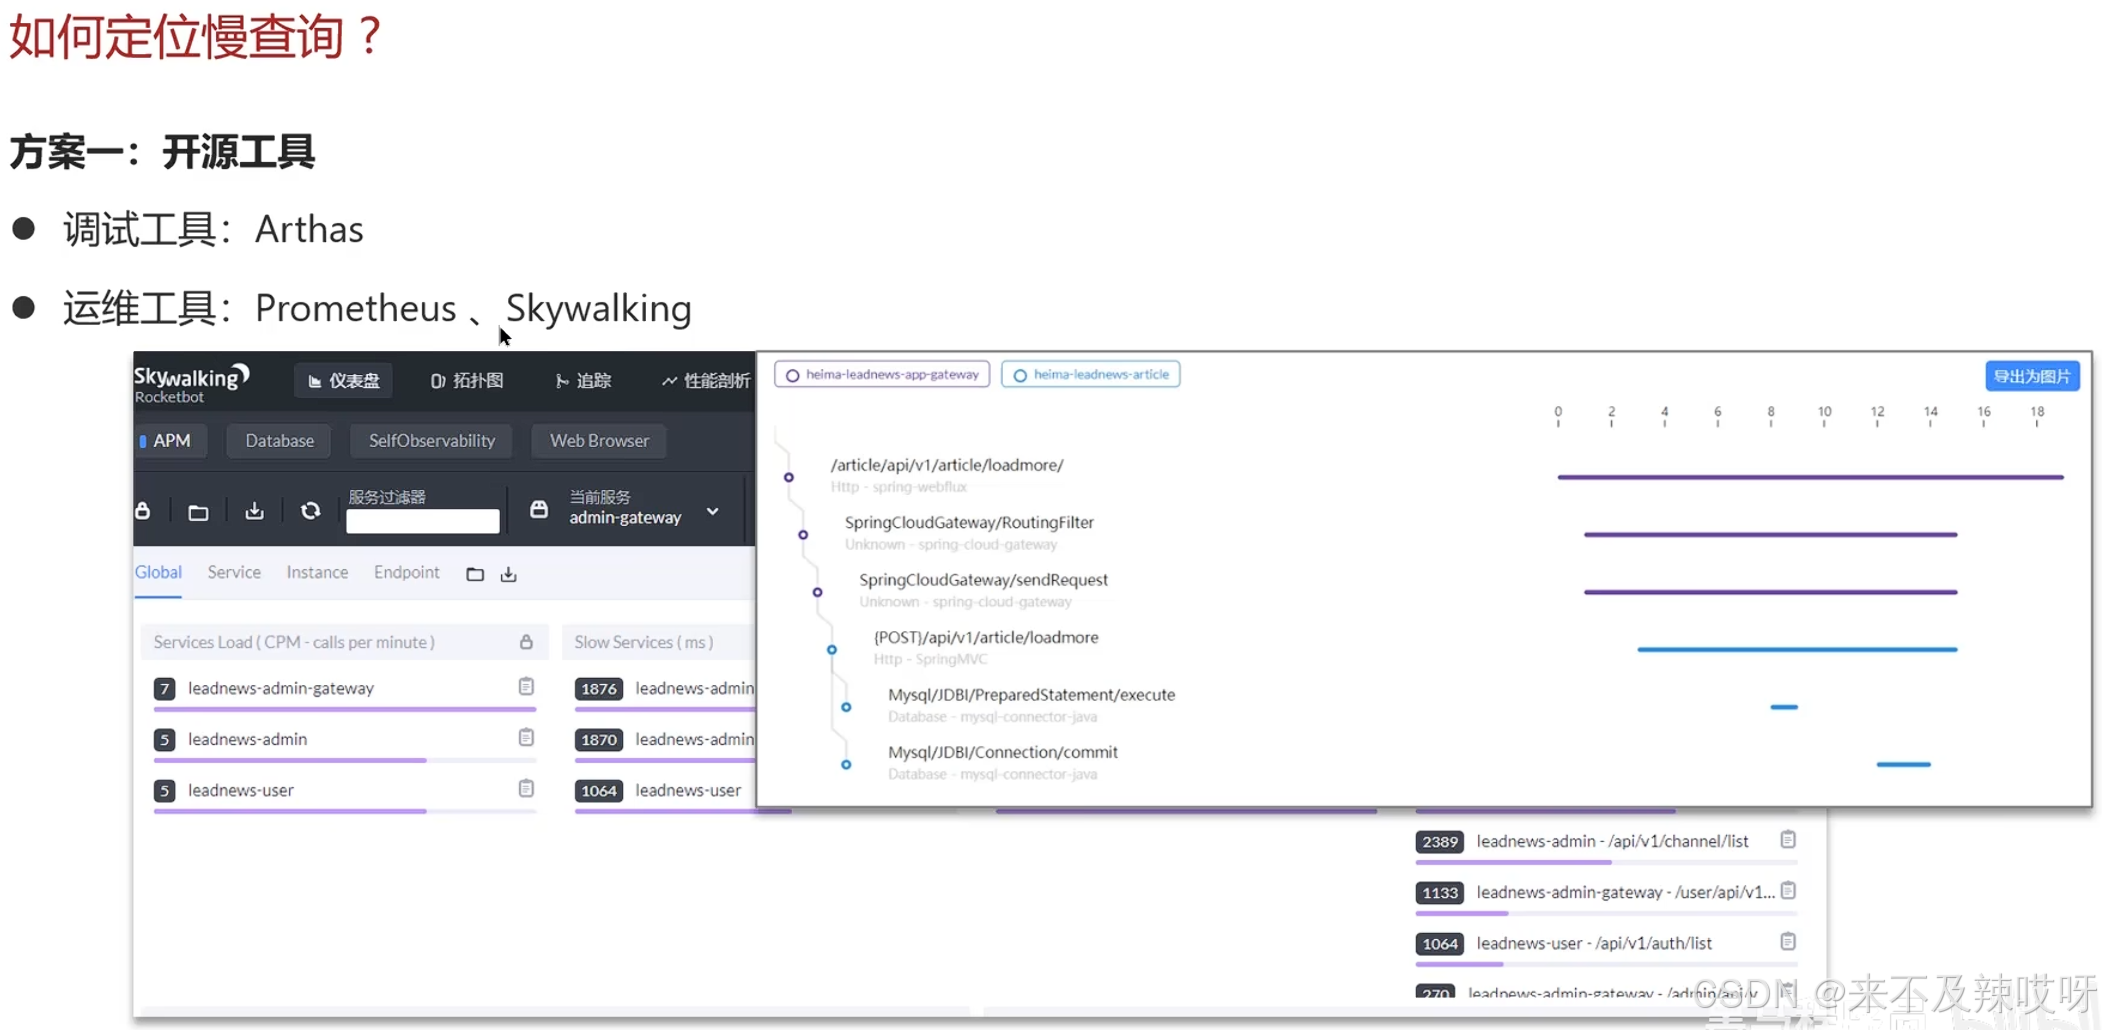This screenshot has width=2102, height=1030.
Task: Select SpringCloudGateway/RoutingFilter span
Action: [x=969, y=522]
